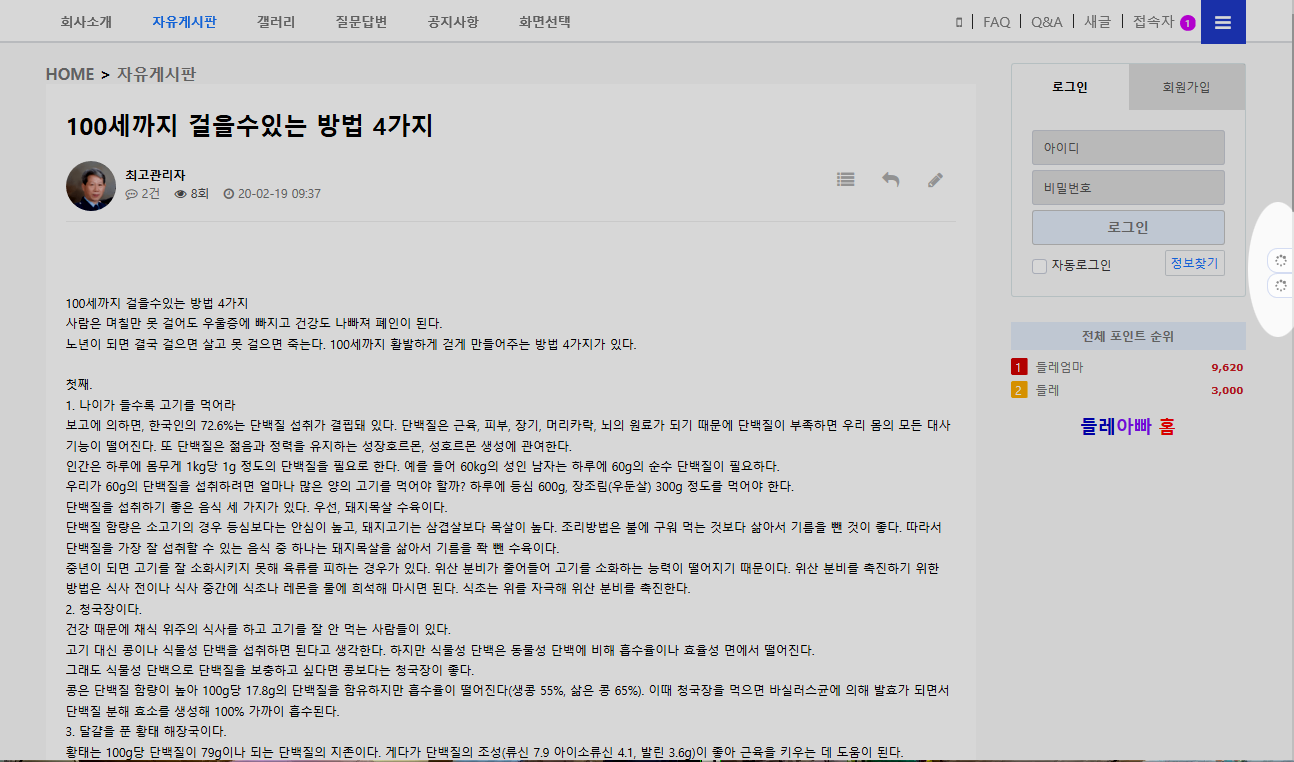Open the 화면선택 menu
1294x762 pixels.
pyautogui.click(x=545, y=21)
